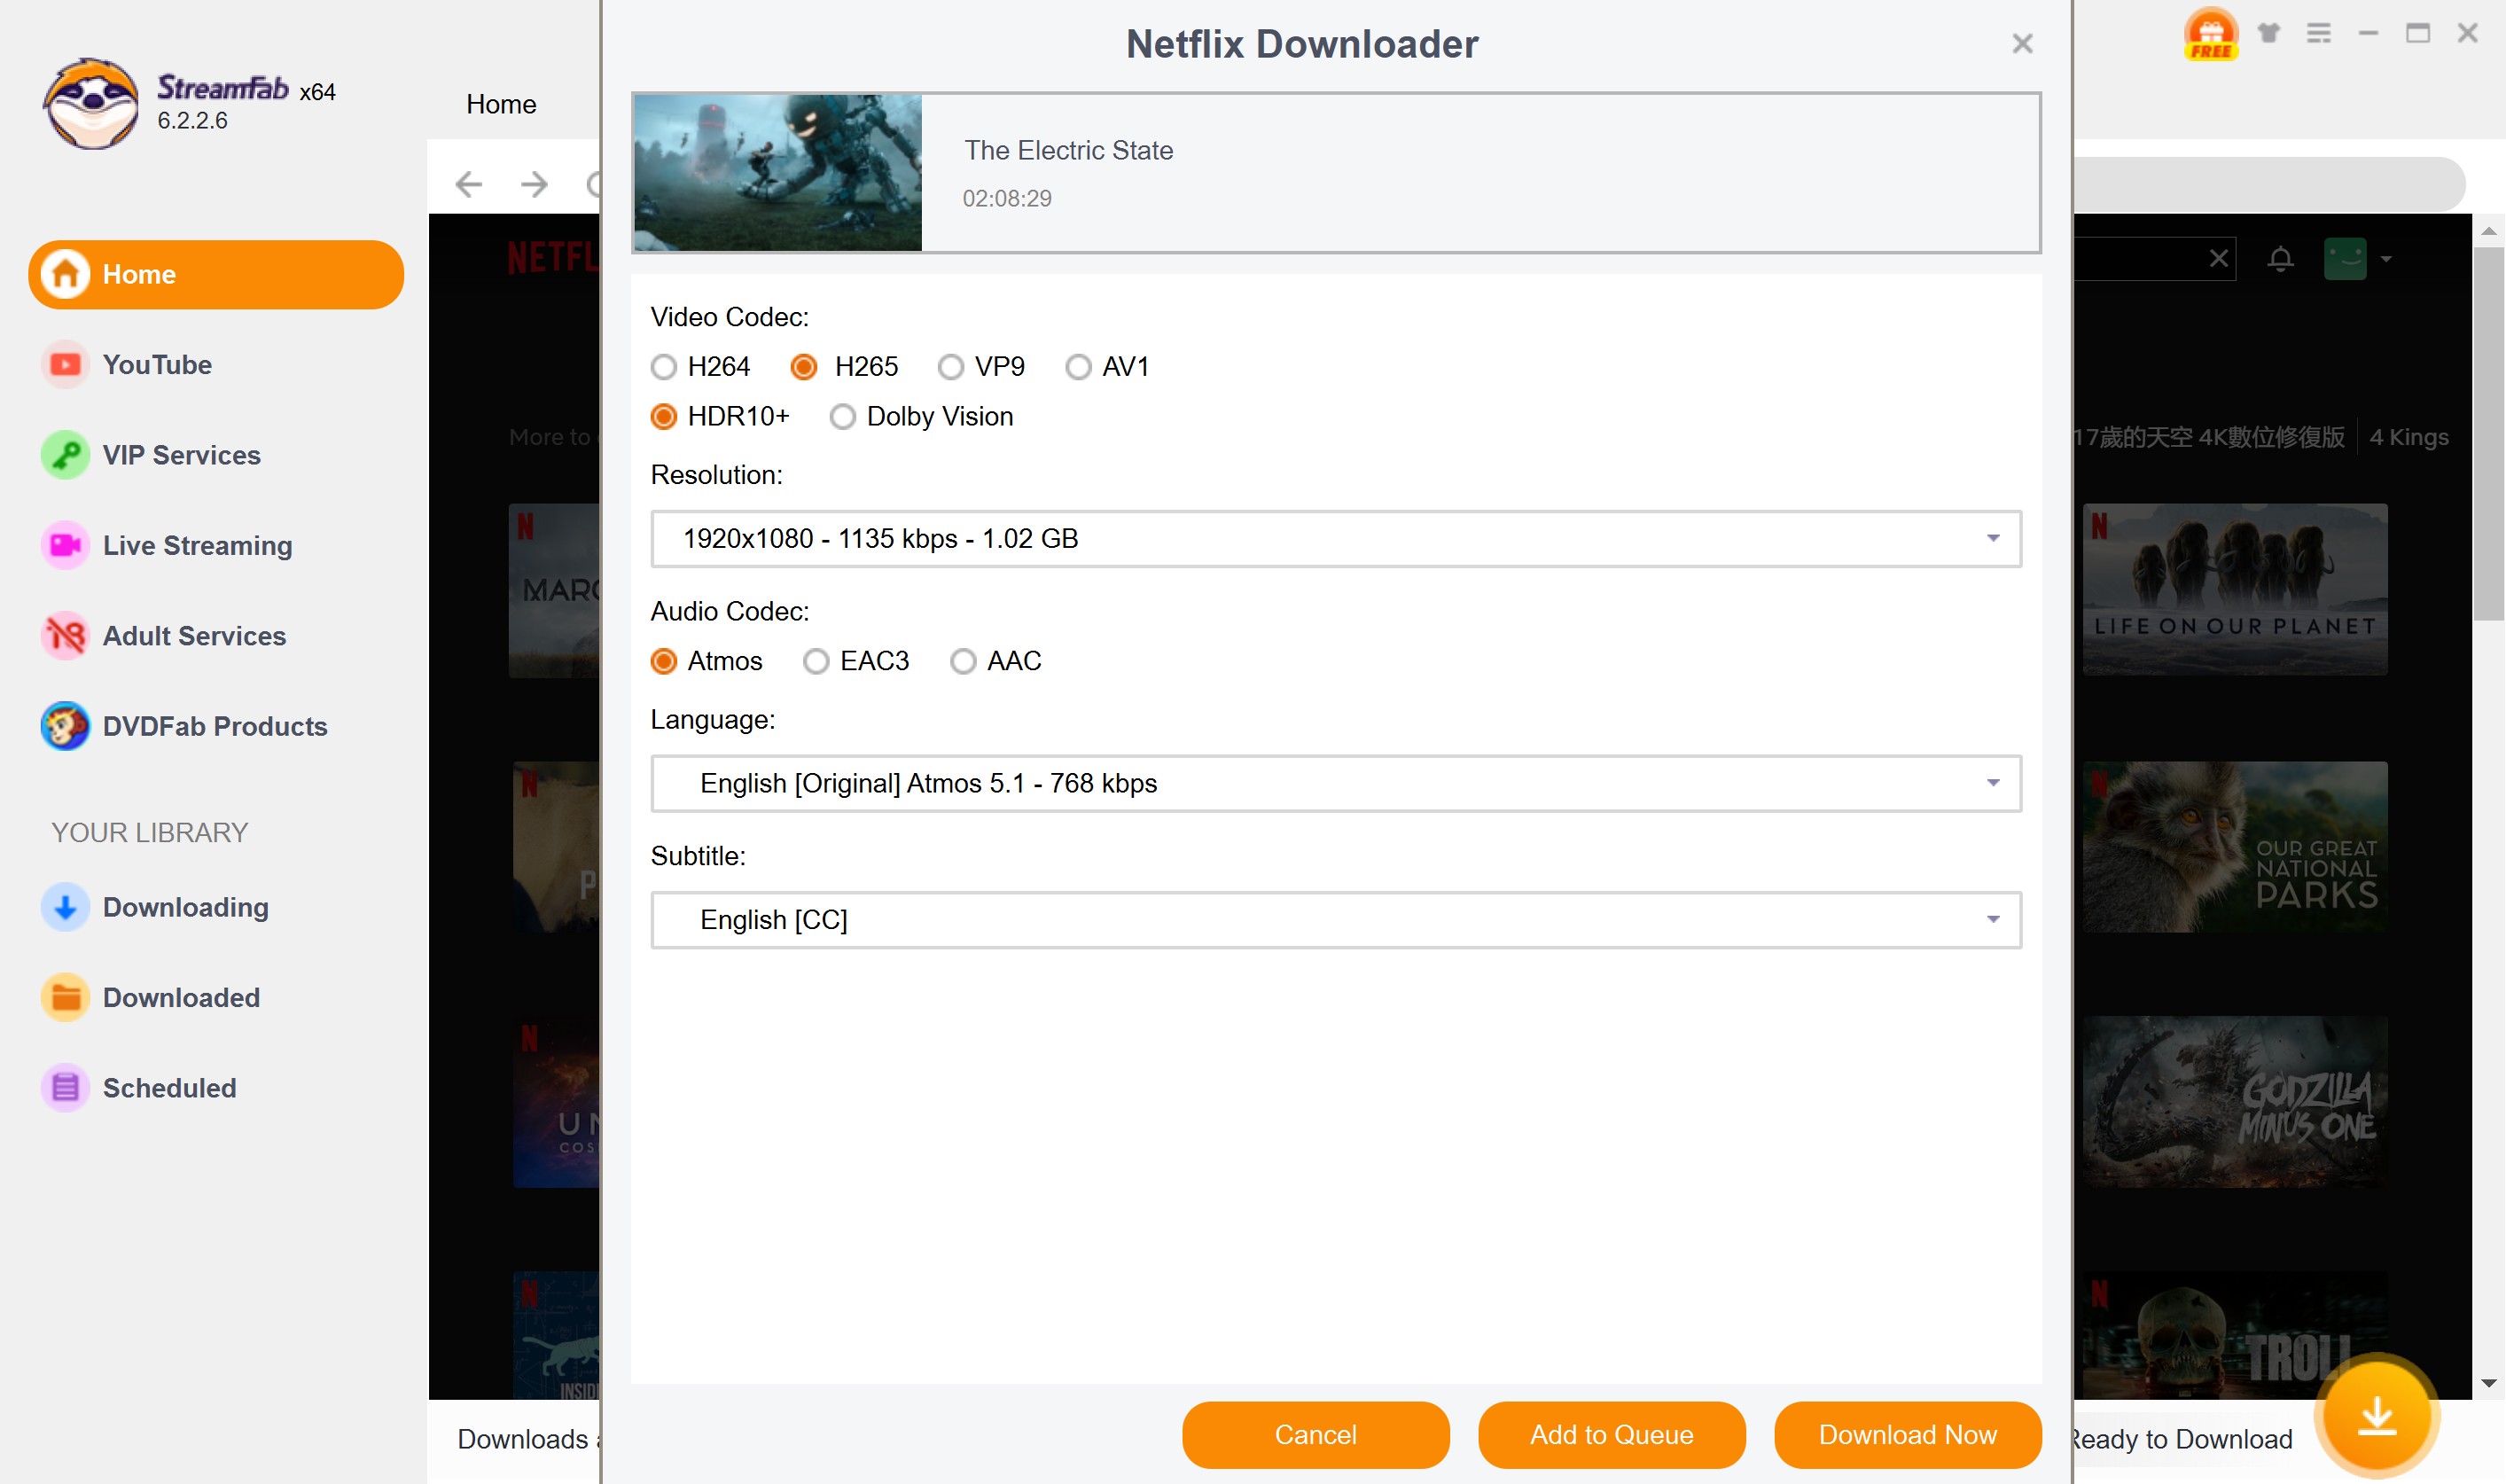Click the Downloaded folder icon

[65, 997]
